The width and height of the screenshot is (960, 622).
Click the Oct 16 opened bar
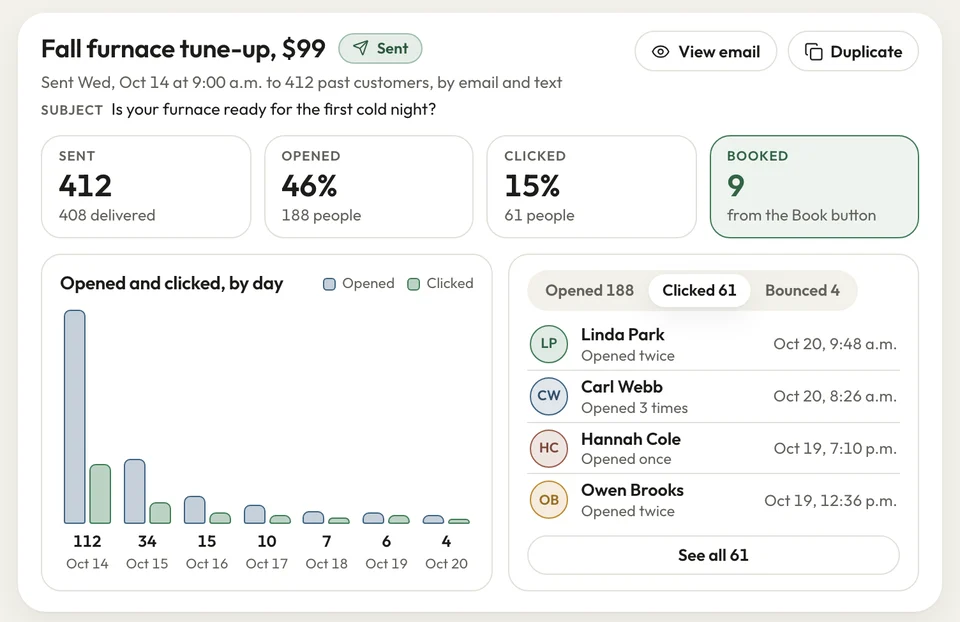click(195, 510)
